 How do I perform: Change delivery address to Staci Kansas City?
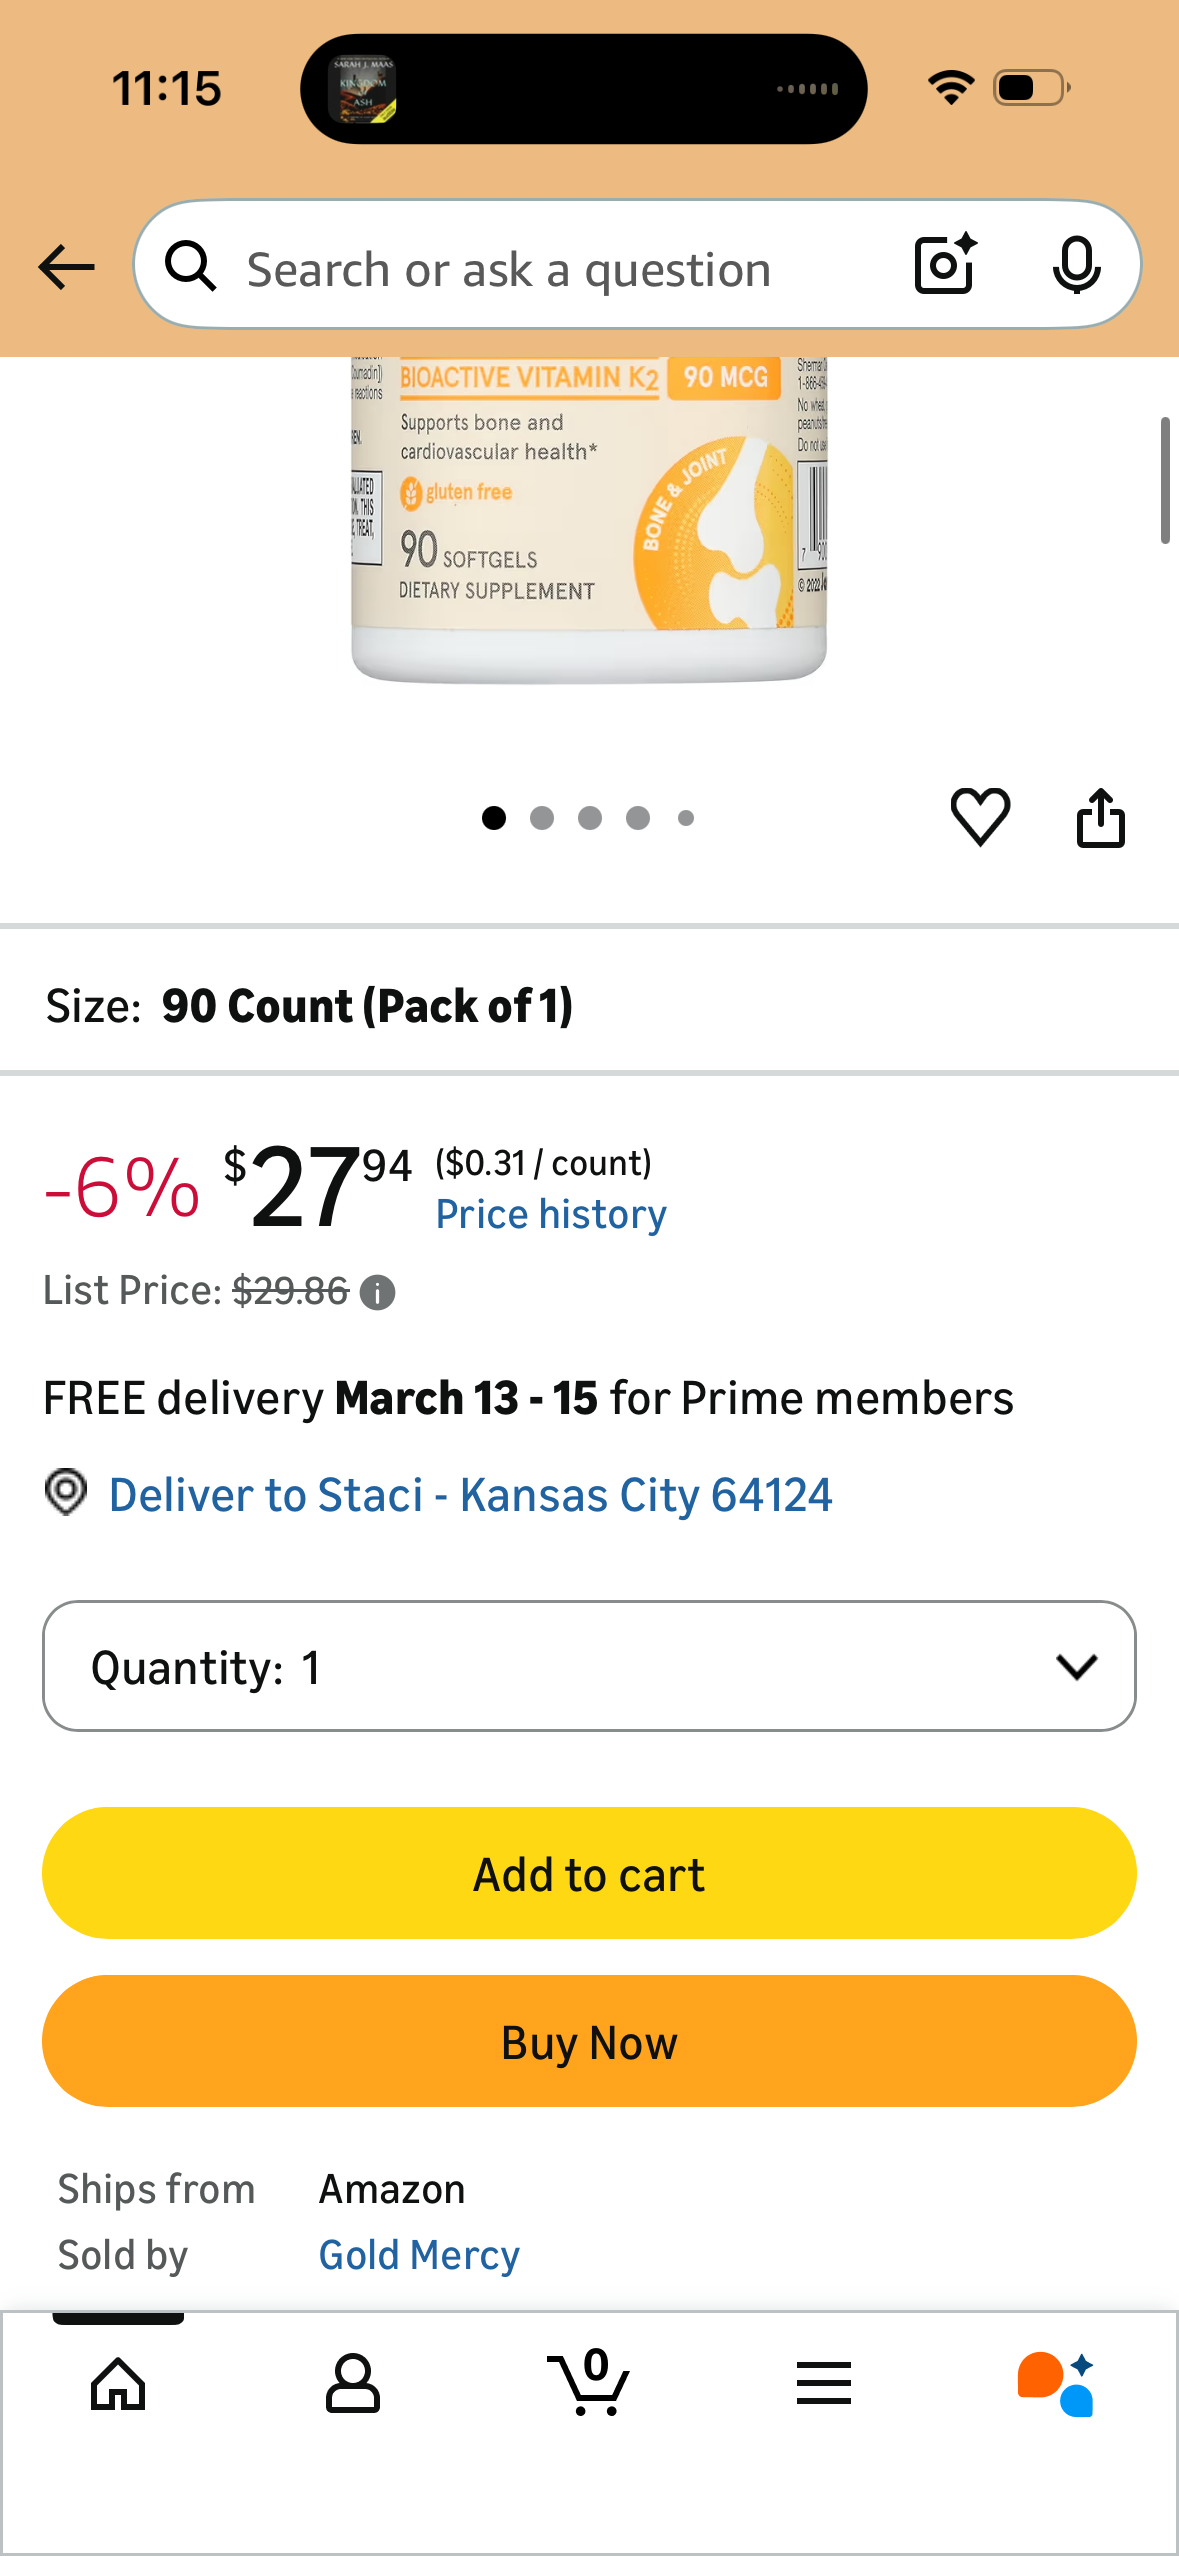470,1495
